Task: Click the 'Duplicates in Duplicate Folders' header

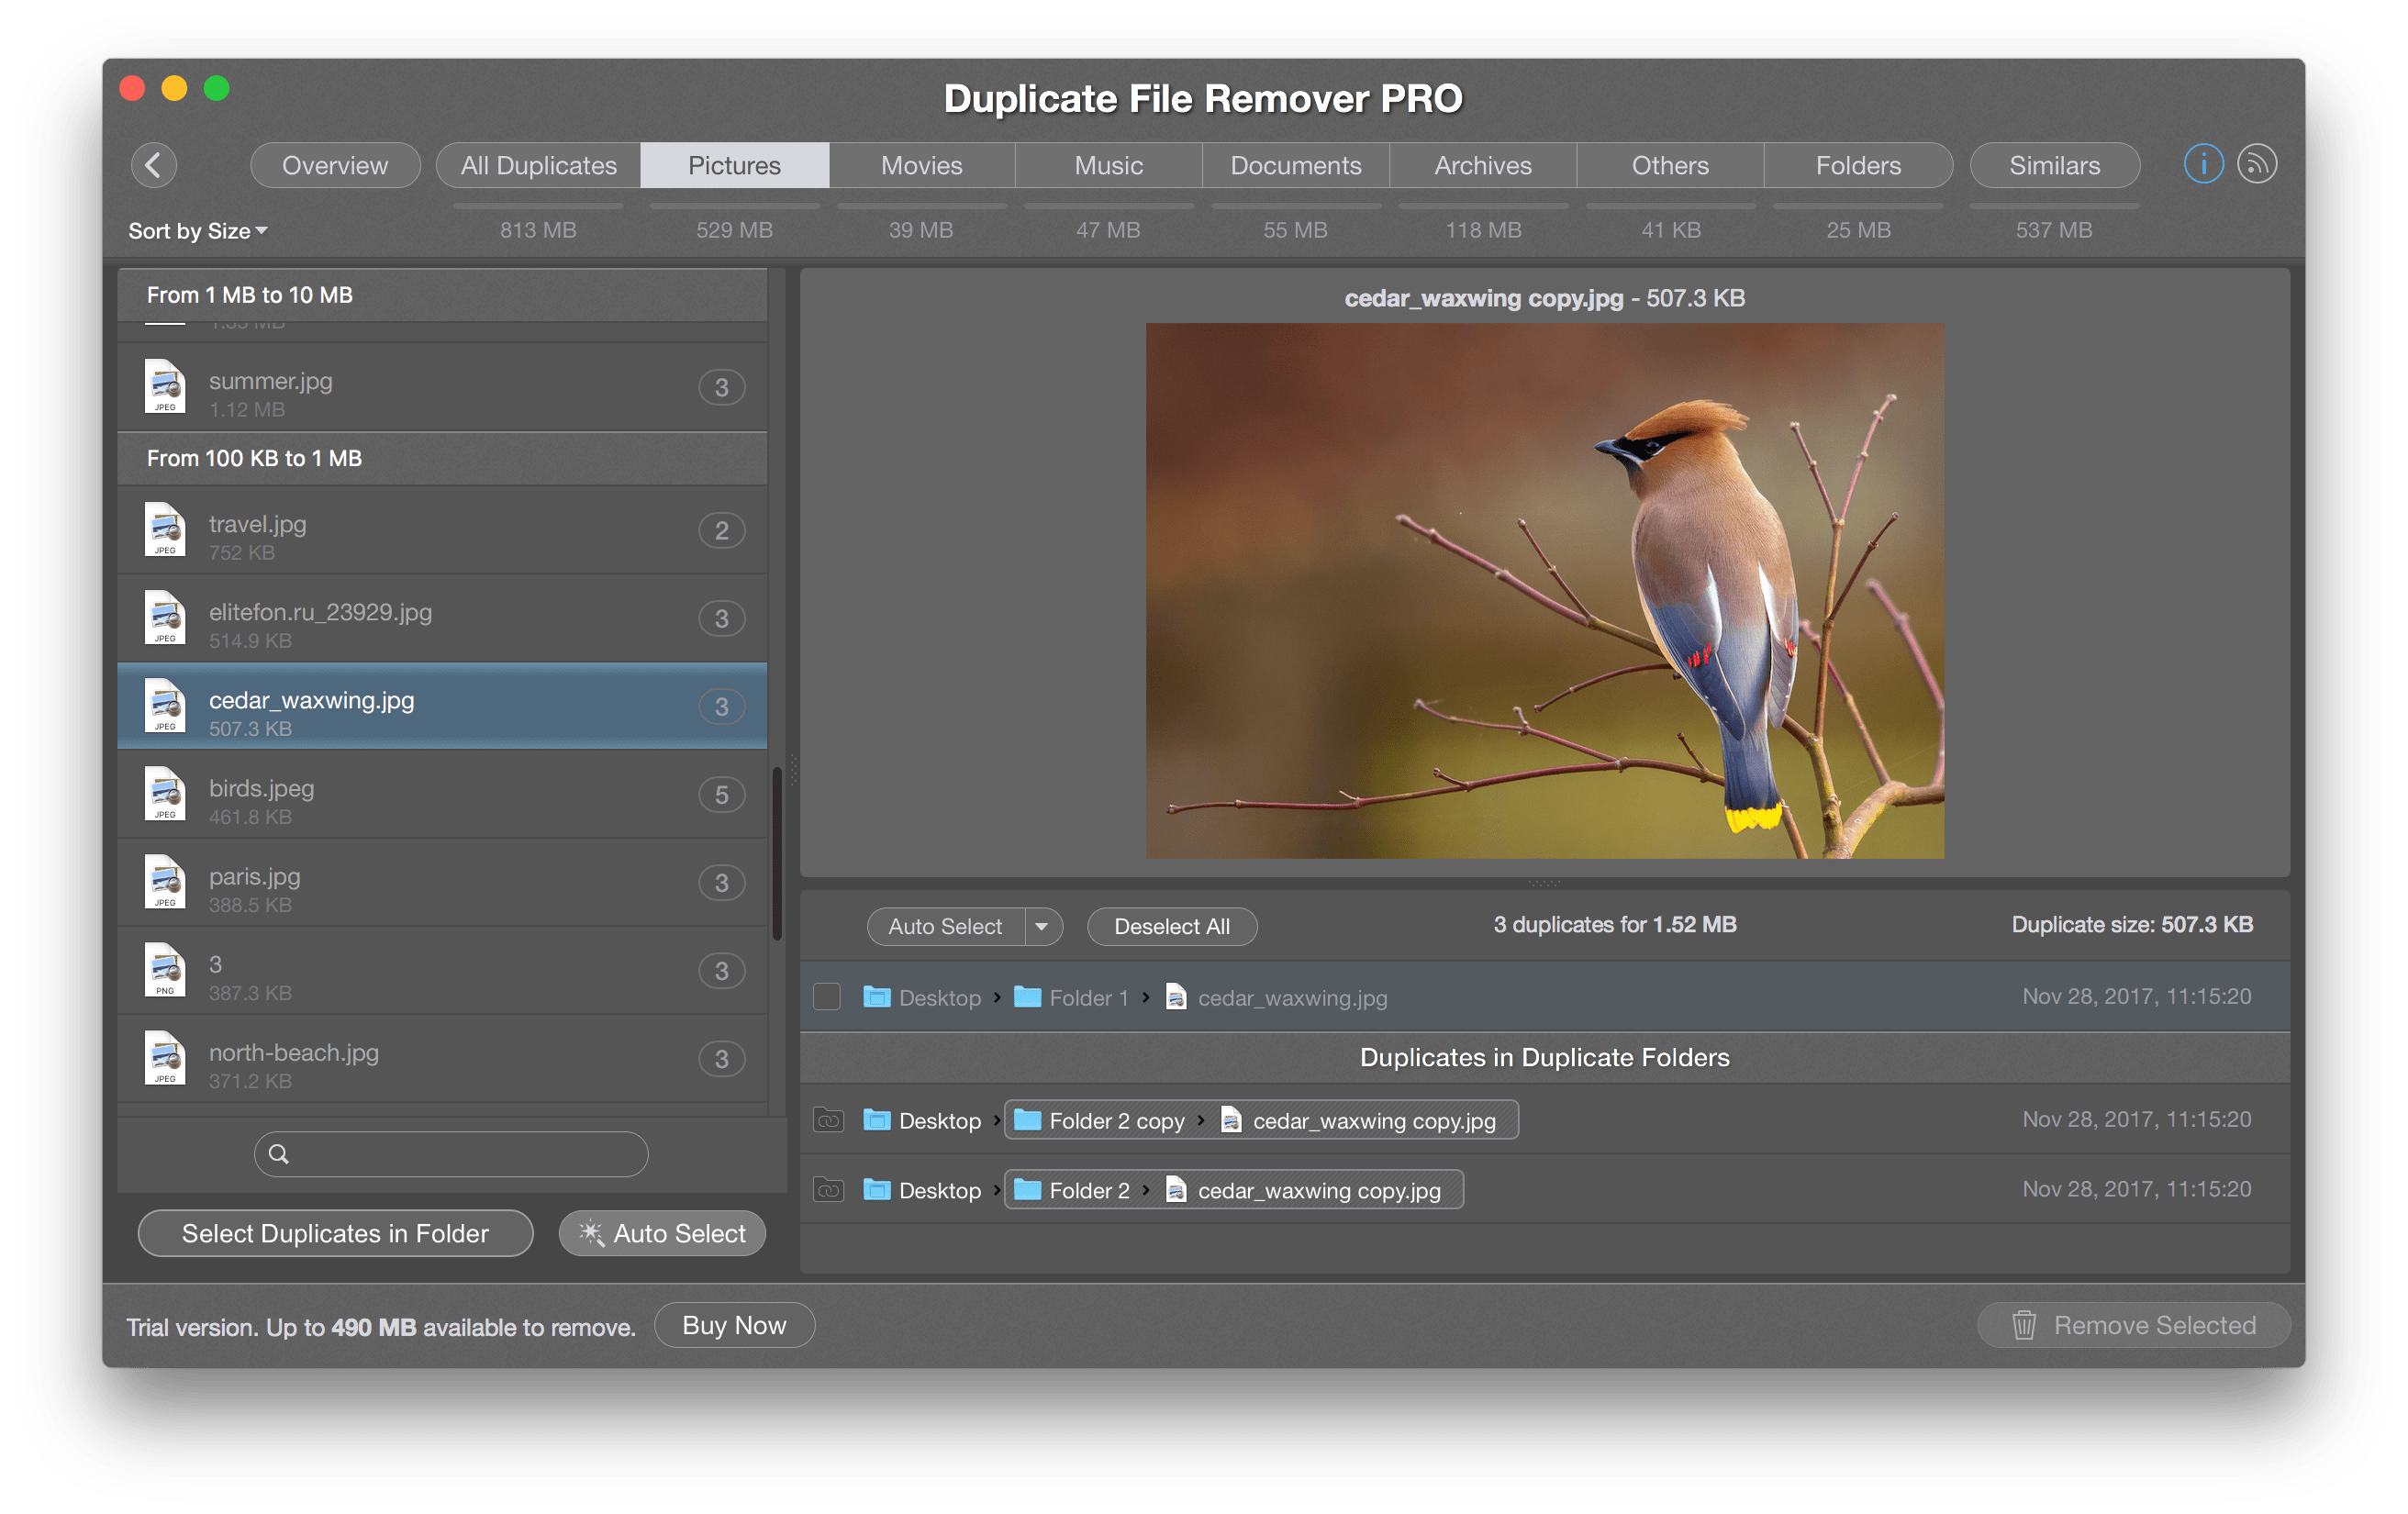Action: click(x=1544, y=1057)
